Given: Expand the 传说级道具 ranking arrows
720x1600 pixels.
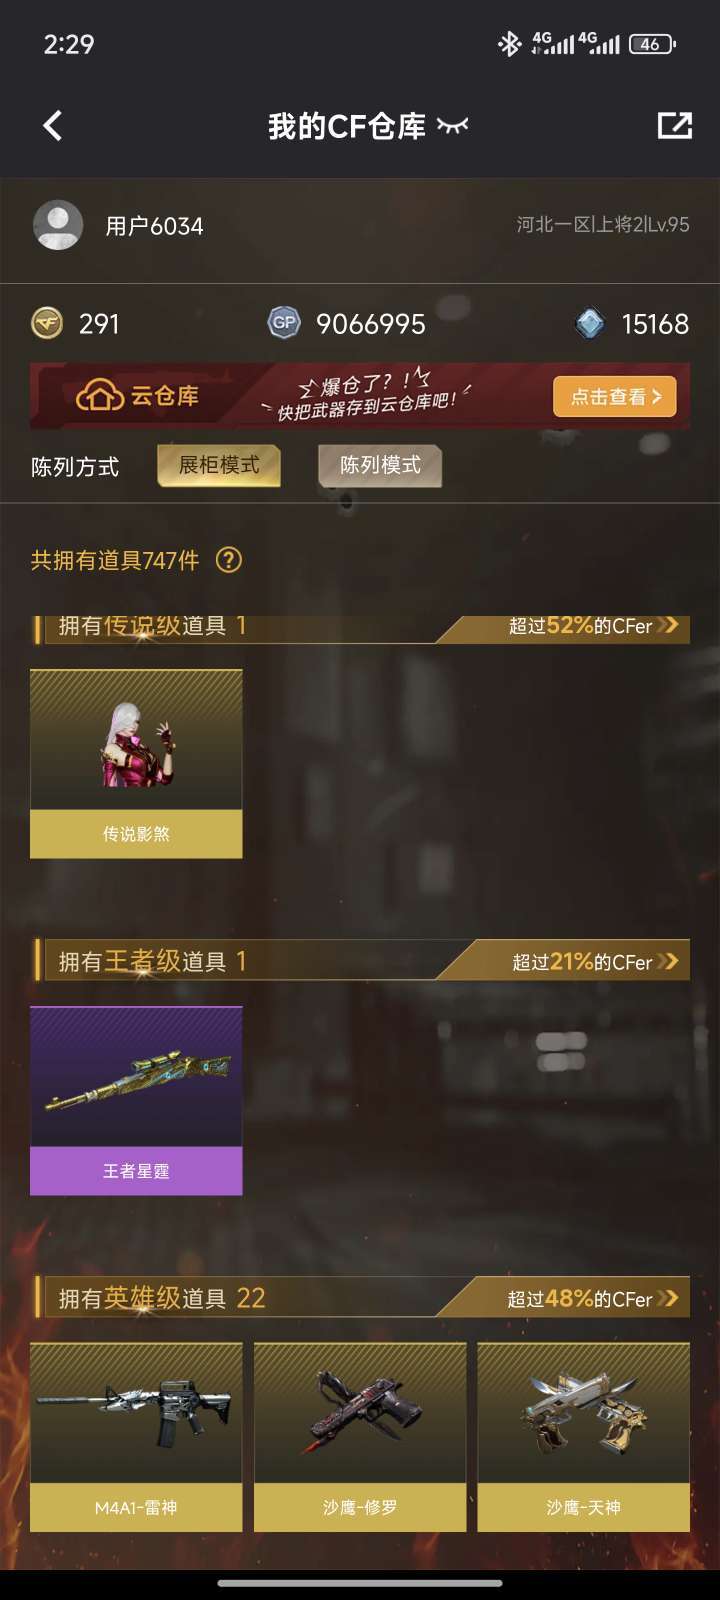Looking at the screenshot, I should tap(668, 626).
